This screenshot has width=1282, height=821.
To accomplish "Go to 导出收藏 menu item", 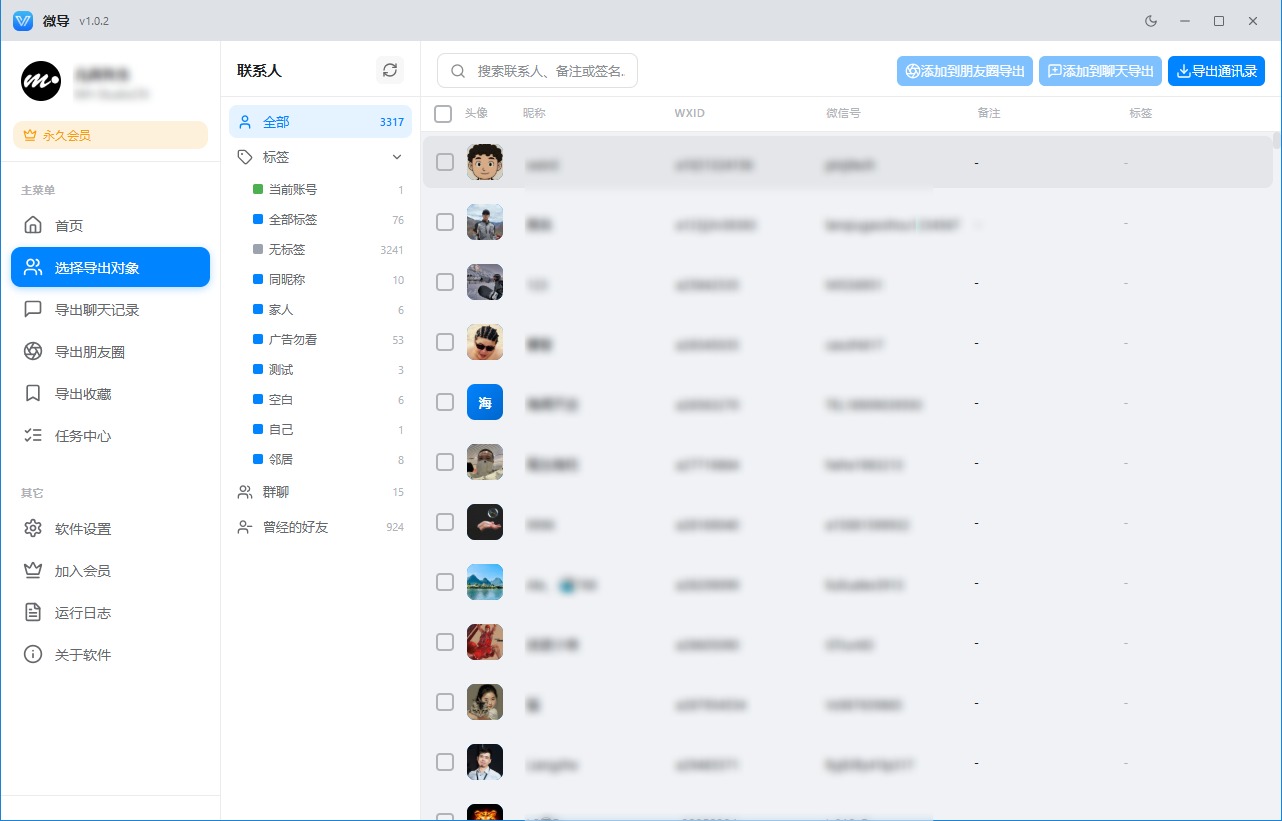I will click(x=110, y=394).
